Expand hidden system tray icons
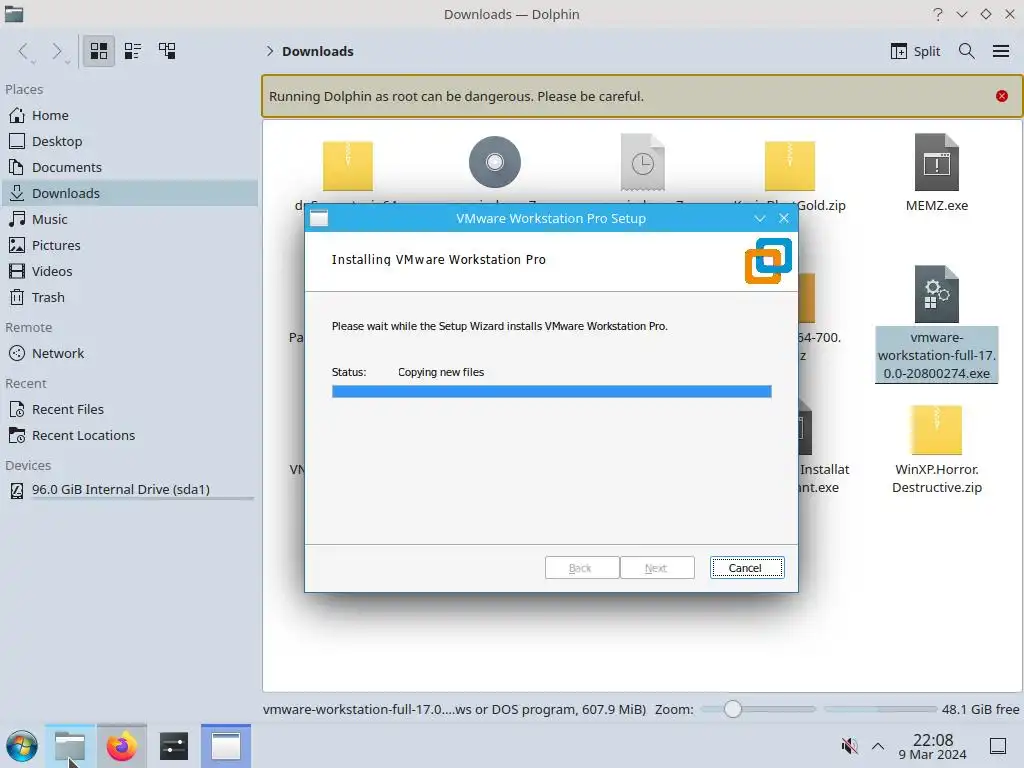Screen dimensions: 1024x768 click(878, 746)
